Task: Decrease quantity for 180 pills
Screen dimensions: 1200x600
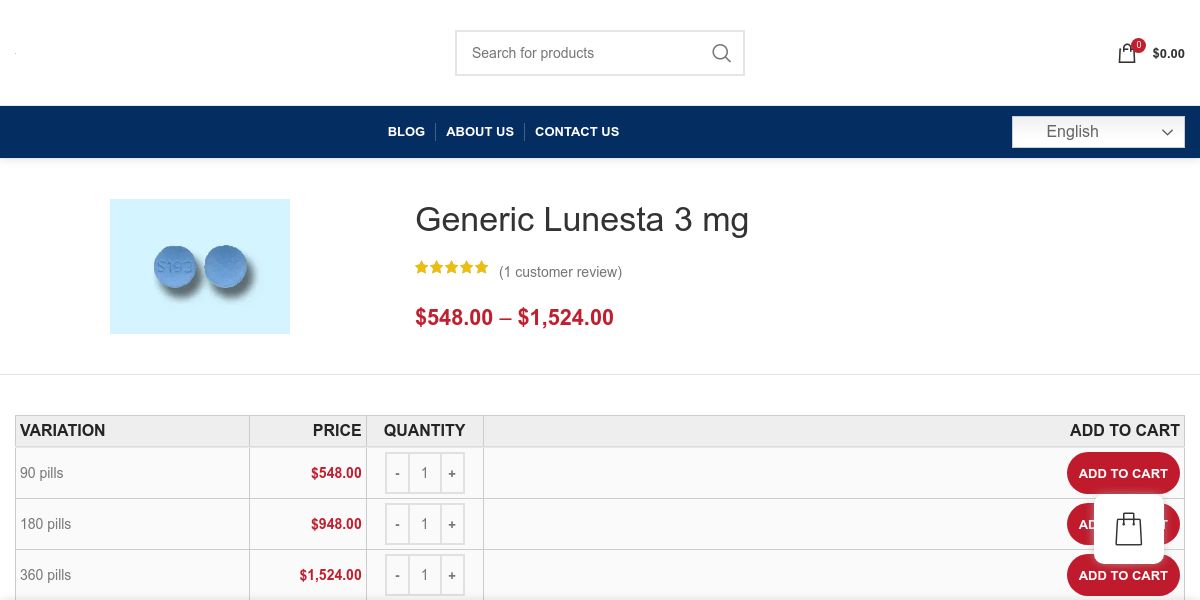Action: 397,524
